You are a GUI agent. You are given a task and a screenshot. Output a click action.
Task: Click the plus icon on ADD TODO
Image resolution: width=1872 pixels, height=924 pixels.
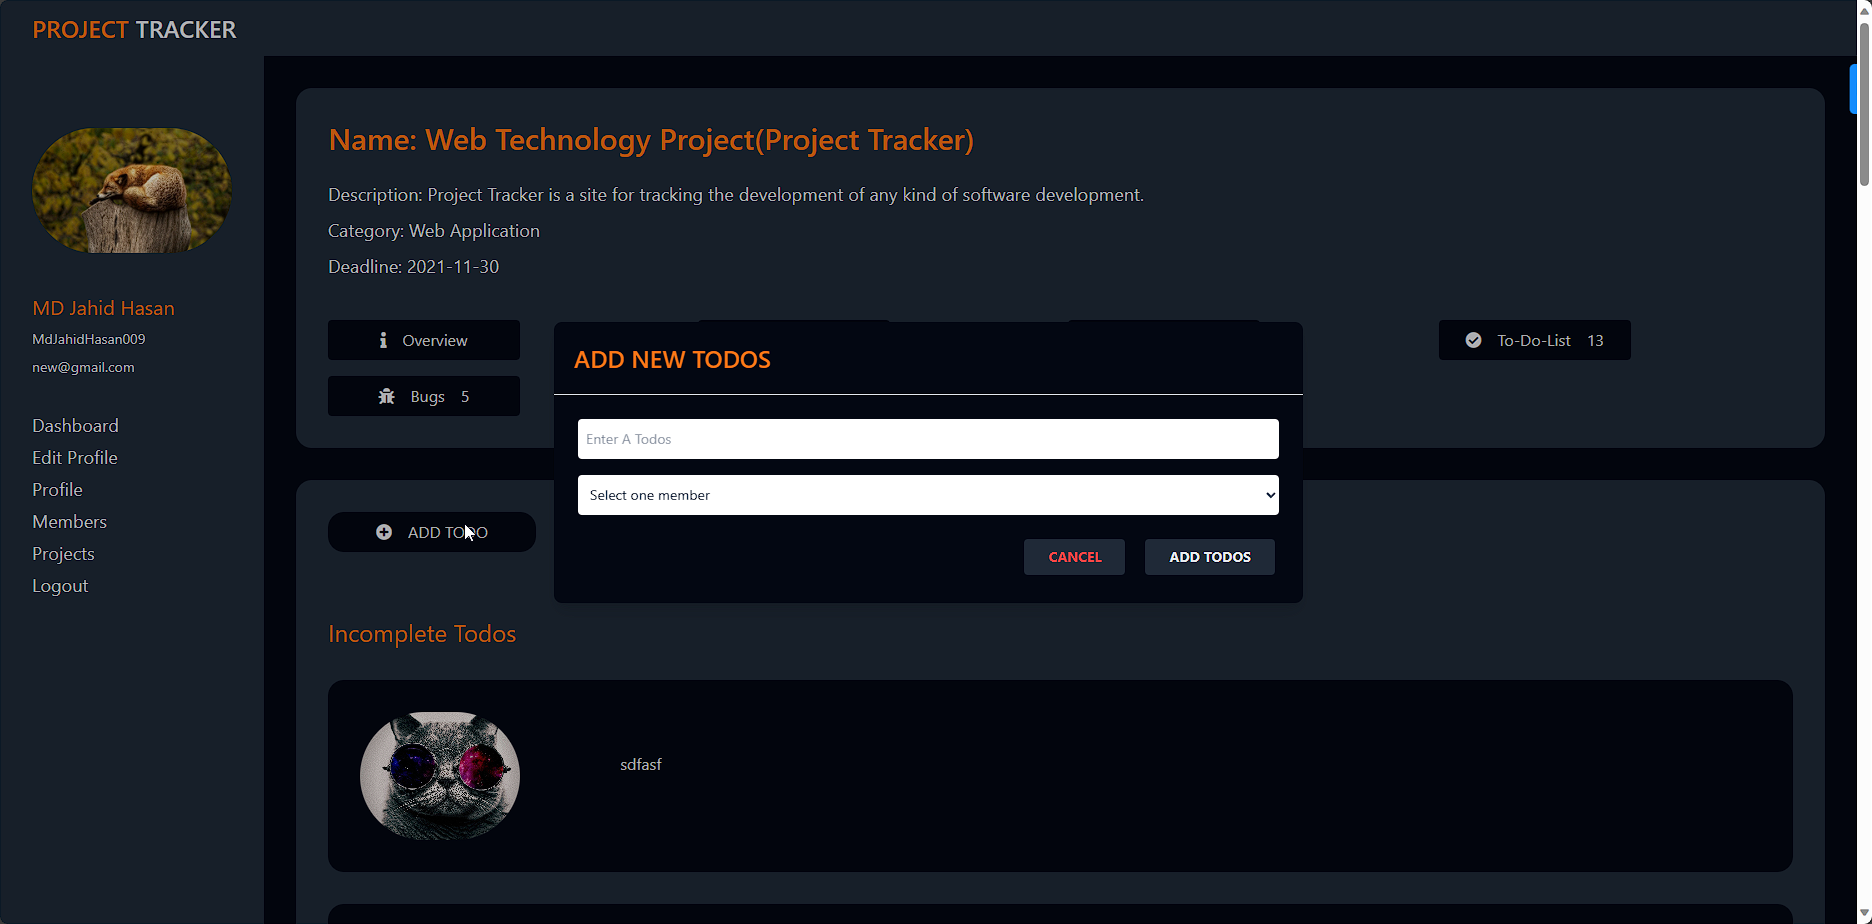(384, 532)
